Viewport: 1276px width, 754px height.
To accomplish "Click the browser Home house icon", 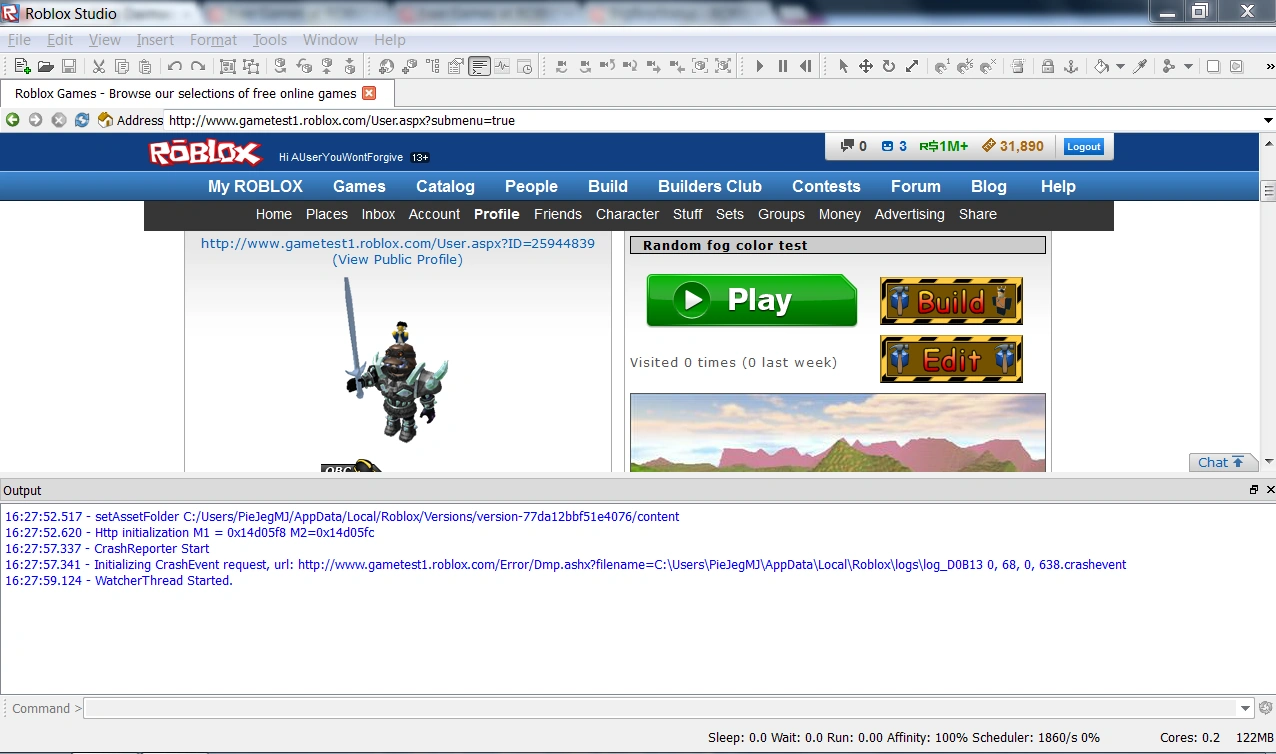I will [x=105, y=120].
